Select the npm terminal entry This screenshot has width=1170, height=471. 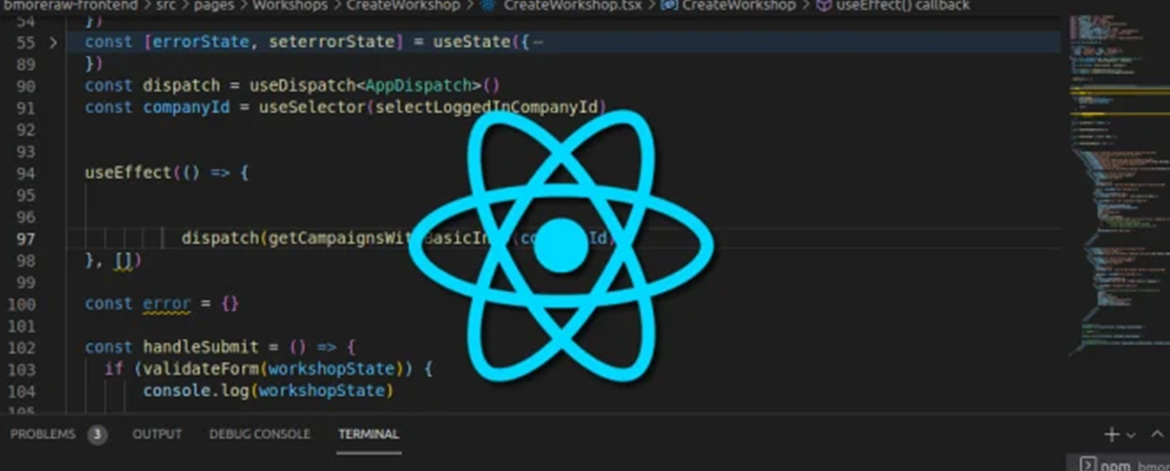1119,464
